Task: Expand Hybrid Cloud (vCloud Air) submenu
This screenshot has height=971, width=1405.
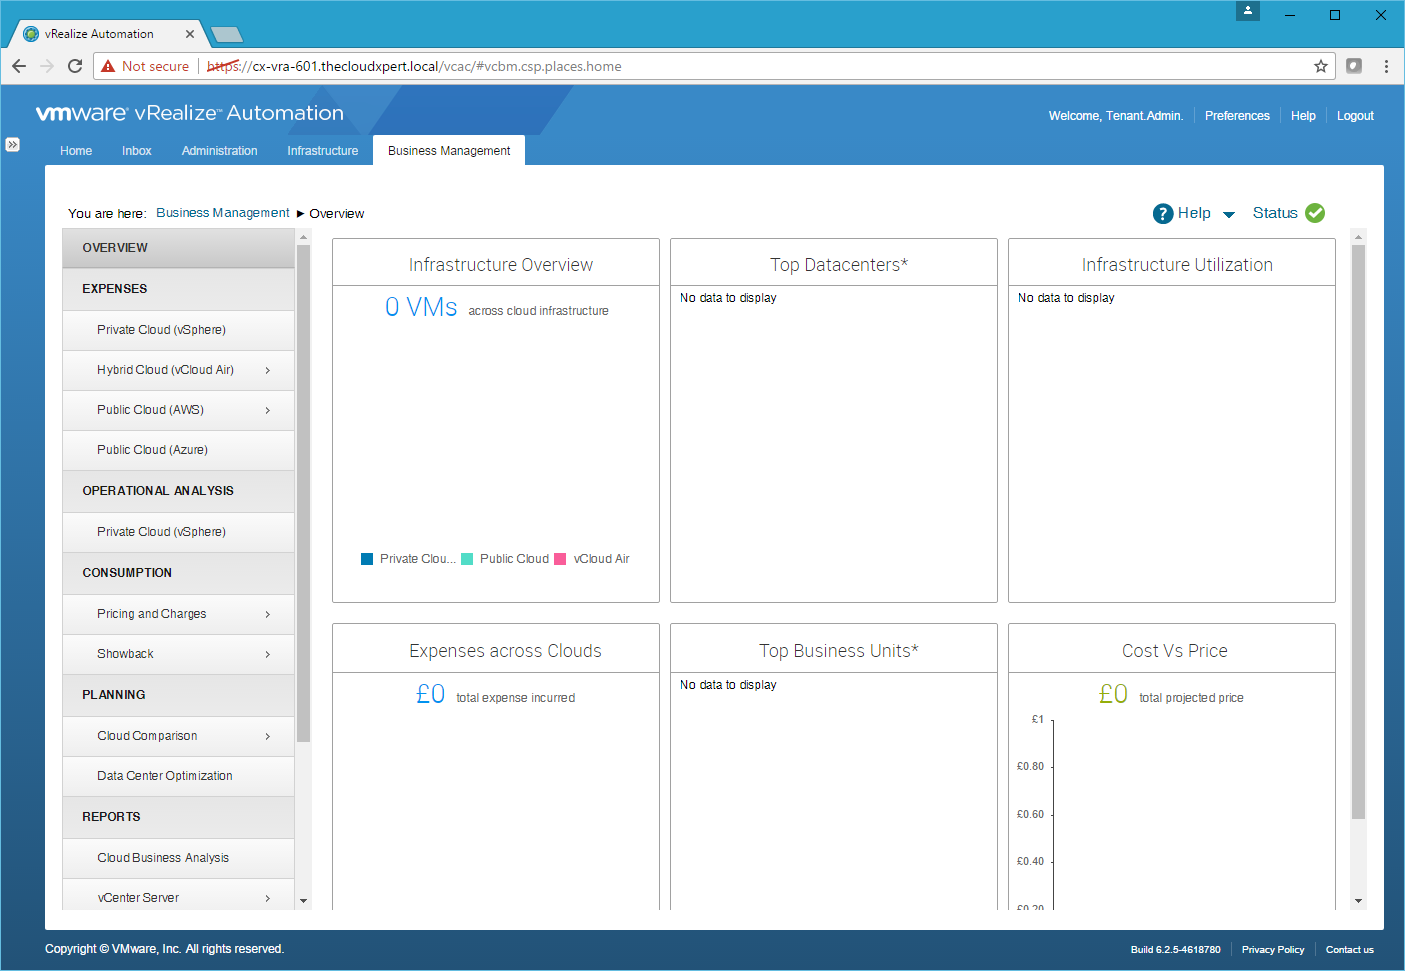Action: pyautogui.click(x=267, y=370)
